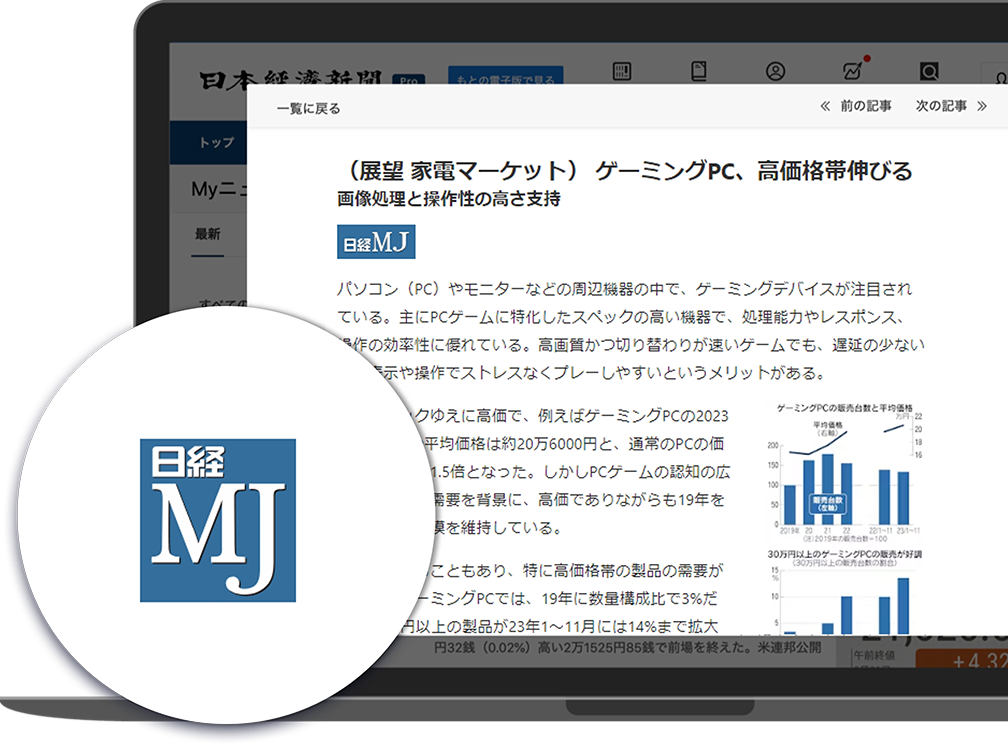
Task: Click the Pro badge next to logo
Action: 408,82
